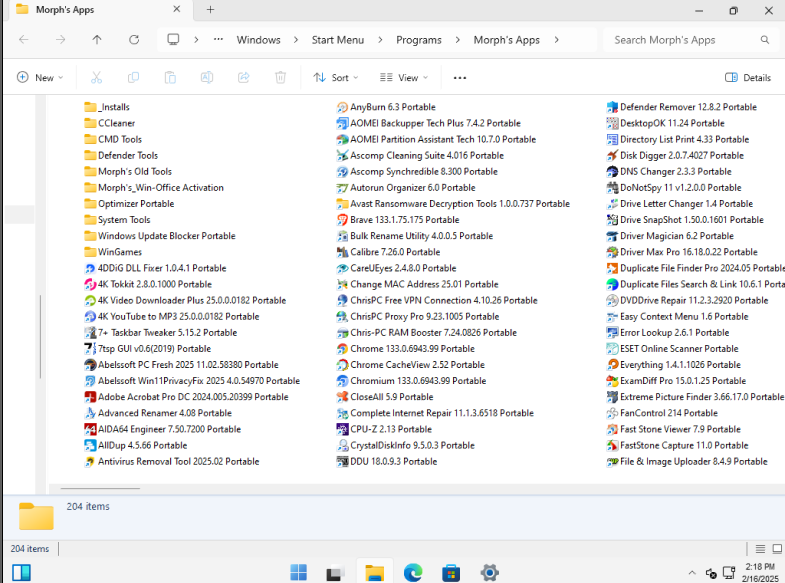
Task: Click the Delete trash icon
Action: click(280, 78)
